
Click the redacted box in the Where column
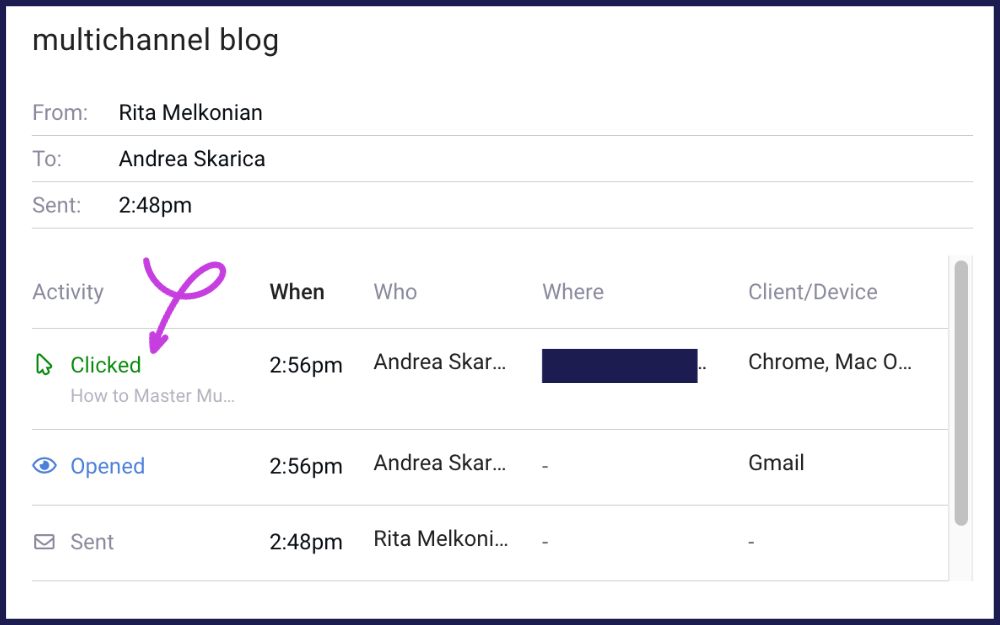(x=619, y=366)
